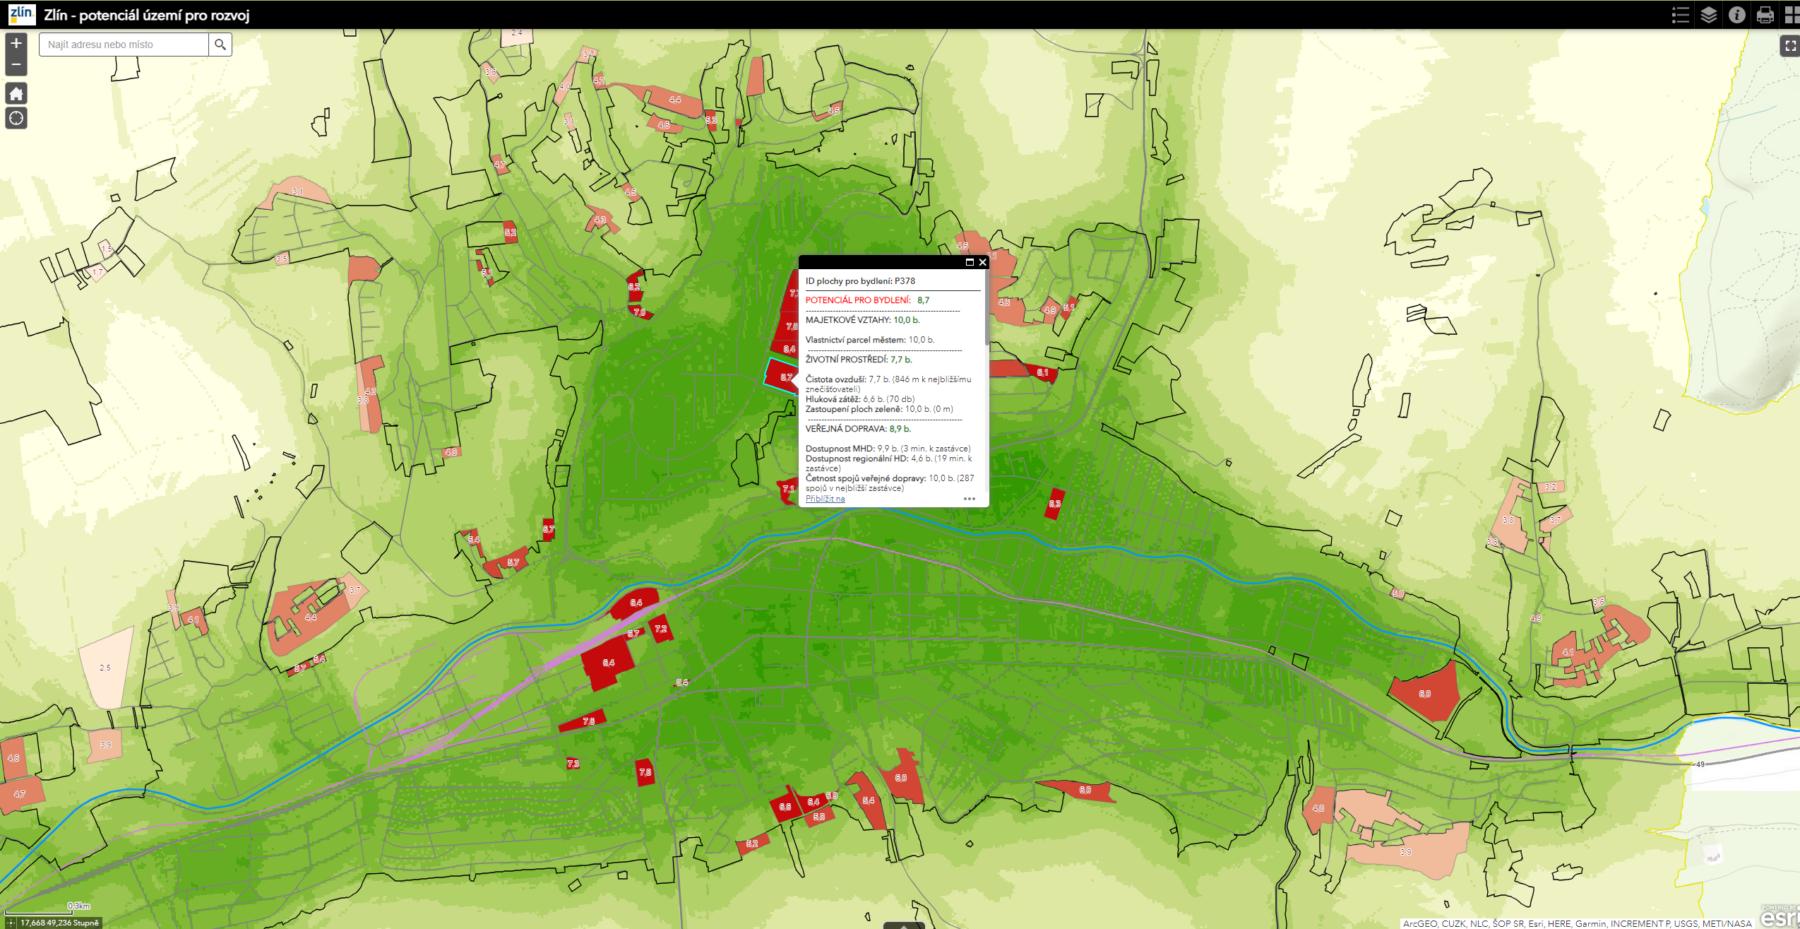Open the popup's three-dot actions menu

tap(969, 499)
